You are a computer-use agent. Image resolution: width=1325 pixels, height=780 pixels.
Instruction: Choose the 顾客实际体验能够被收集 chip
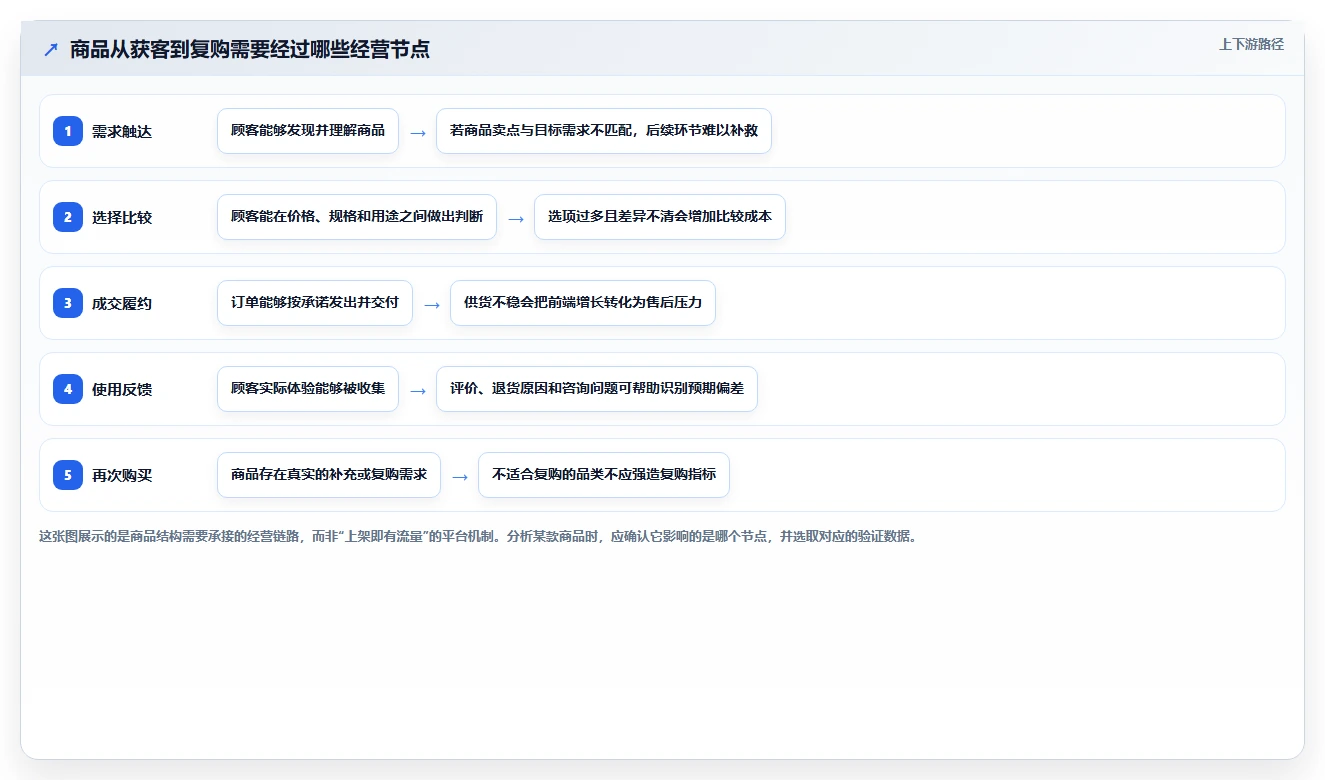coord(308,389)
